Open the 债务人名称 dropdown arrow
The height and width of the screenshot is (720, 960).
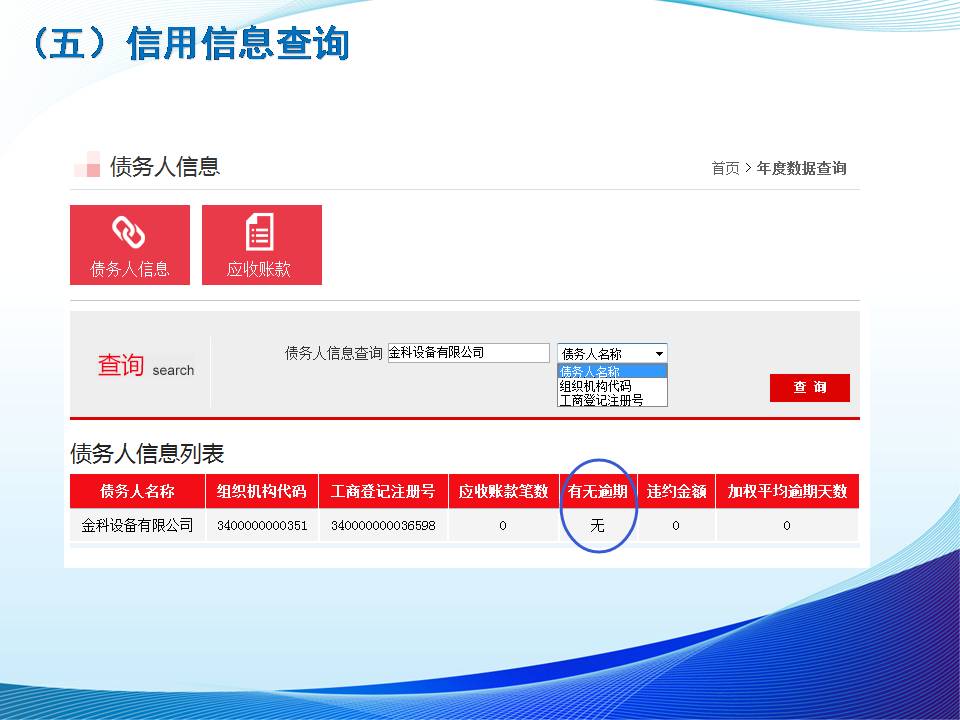click(x=659, y=354)
